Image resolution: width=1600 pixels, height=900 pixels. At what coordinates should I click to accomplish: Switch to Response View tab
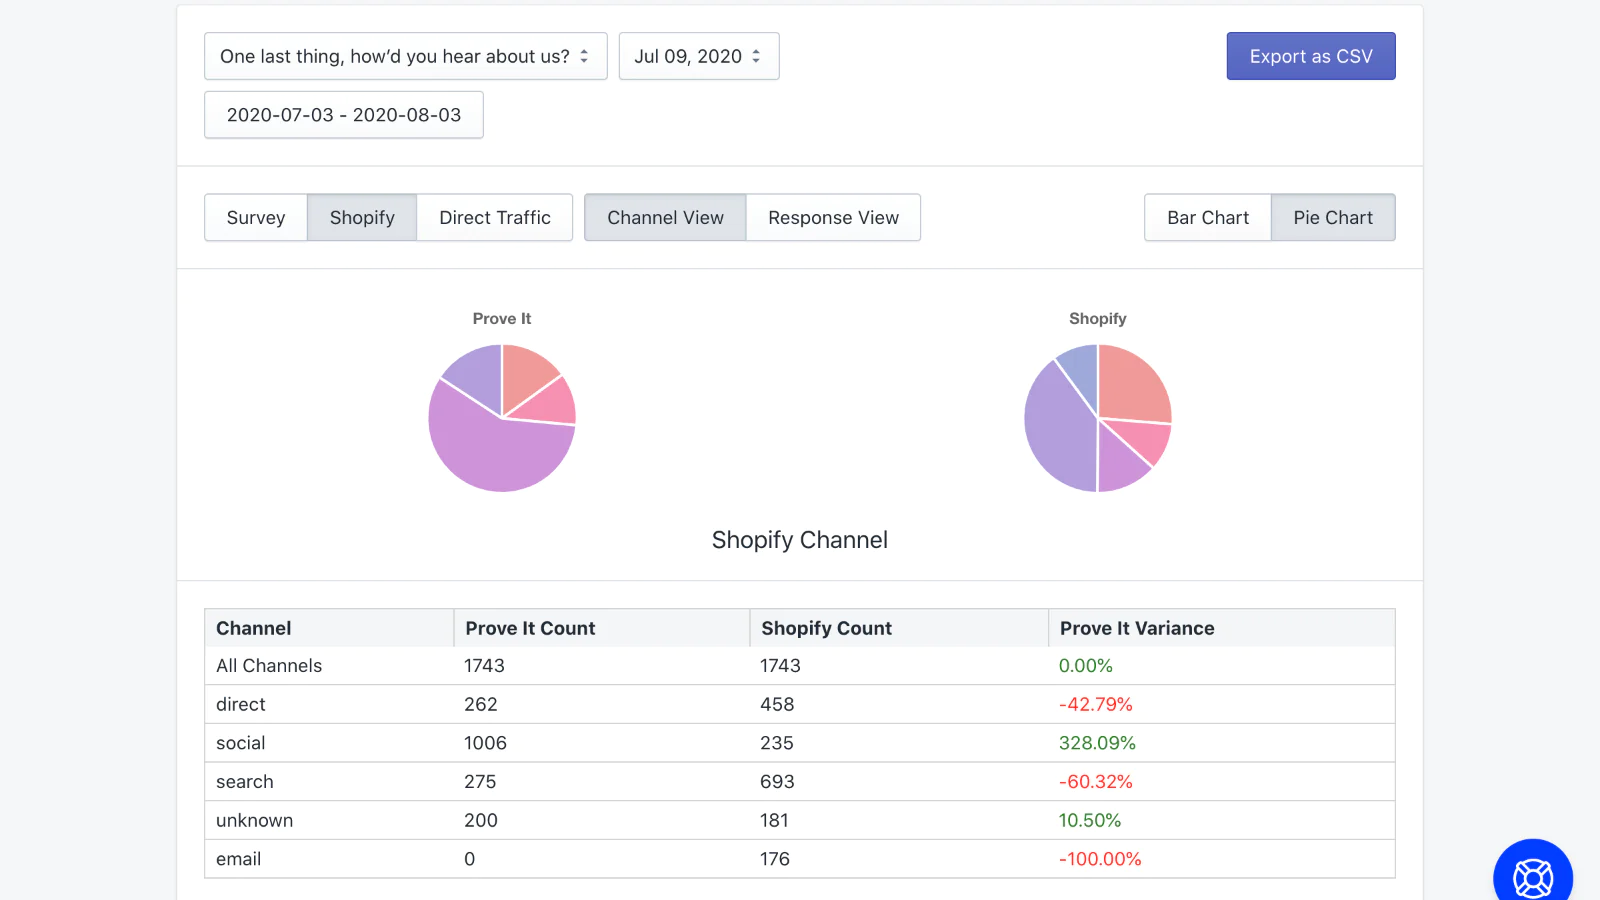833,217
